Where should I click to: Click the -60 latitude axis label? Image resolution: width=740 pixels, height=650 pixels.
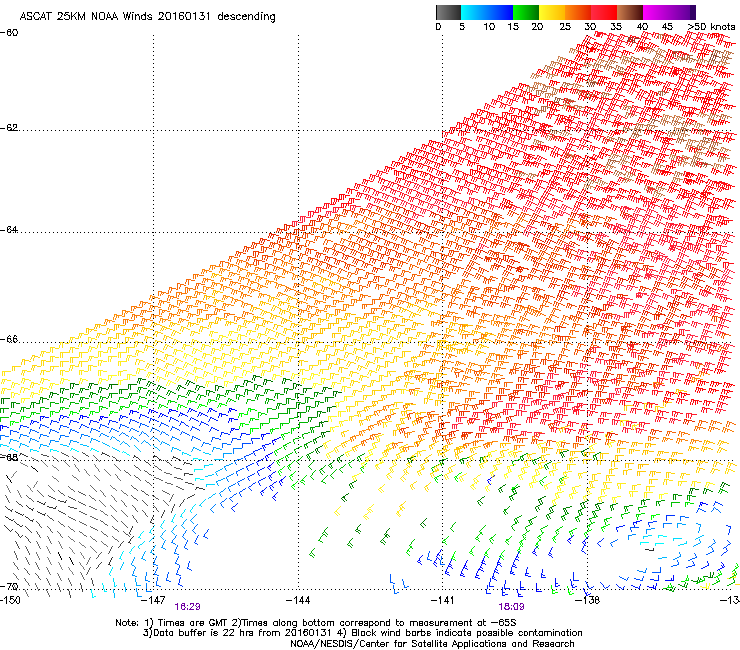[x=9, y=33]
